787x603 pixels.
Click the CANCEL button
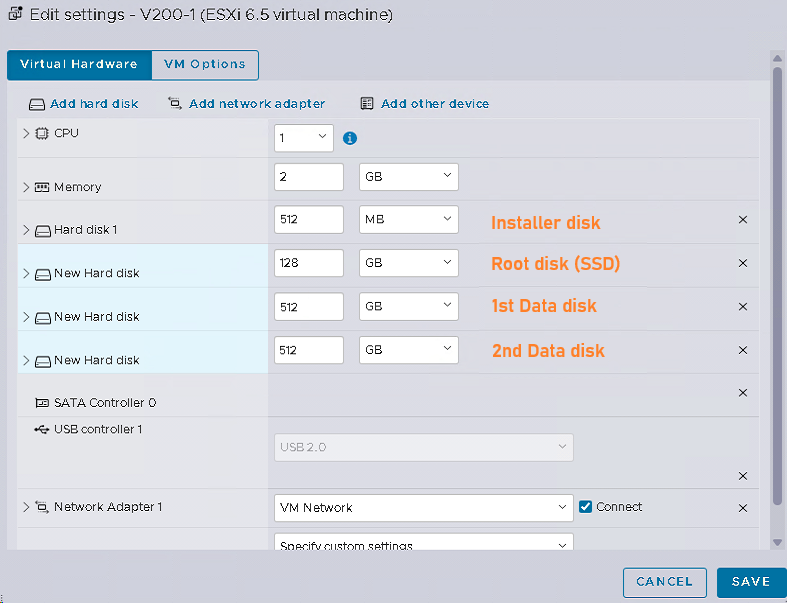[x=665, y=582]
